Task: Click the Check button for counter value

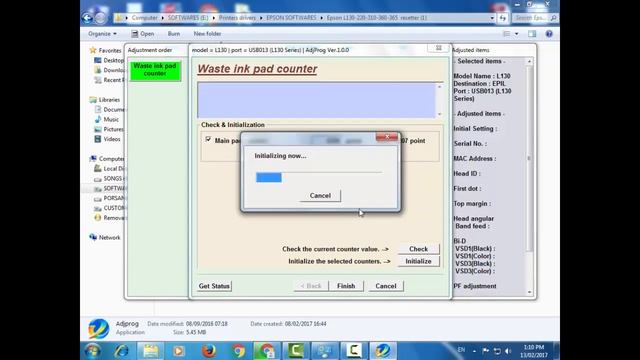Action: (418, 249)
